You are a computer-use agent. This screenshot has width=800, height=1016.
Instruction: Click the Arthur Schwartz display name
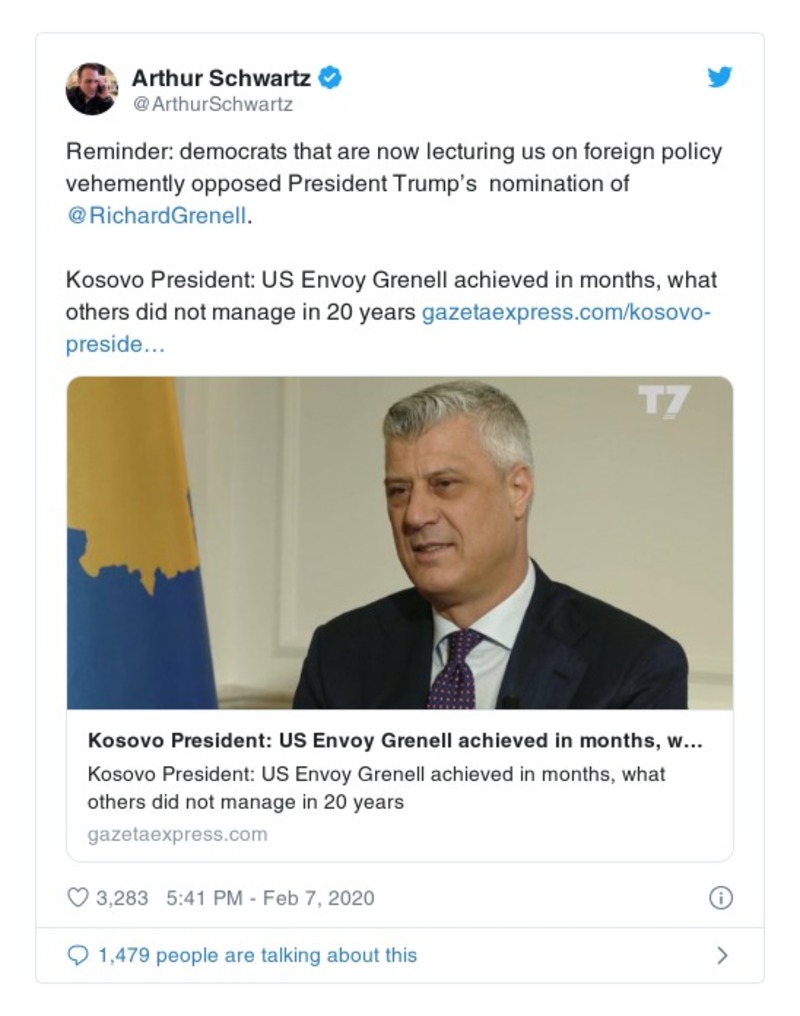[x=221, y=77]
